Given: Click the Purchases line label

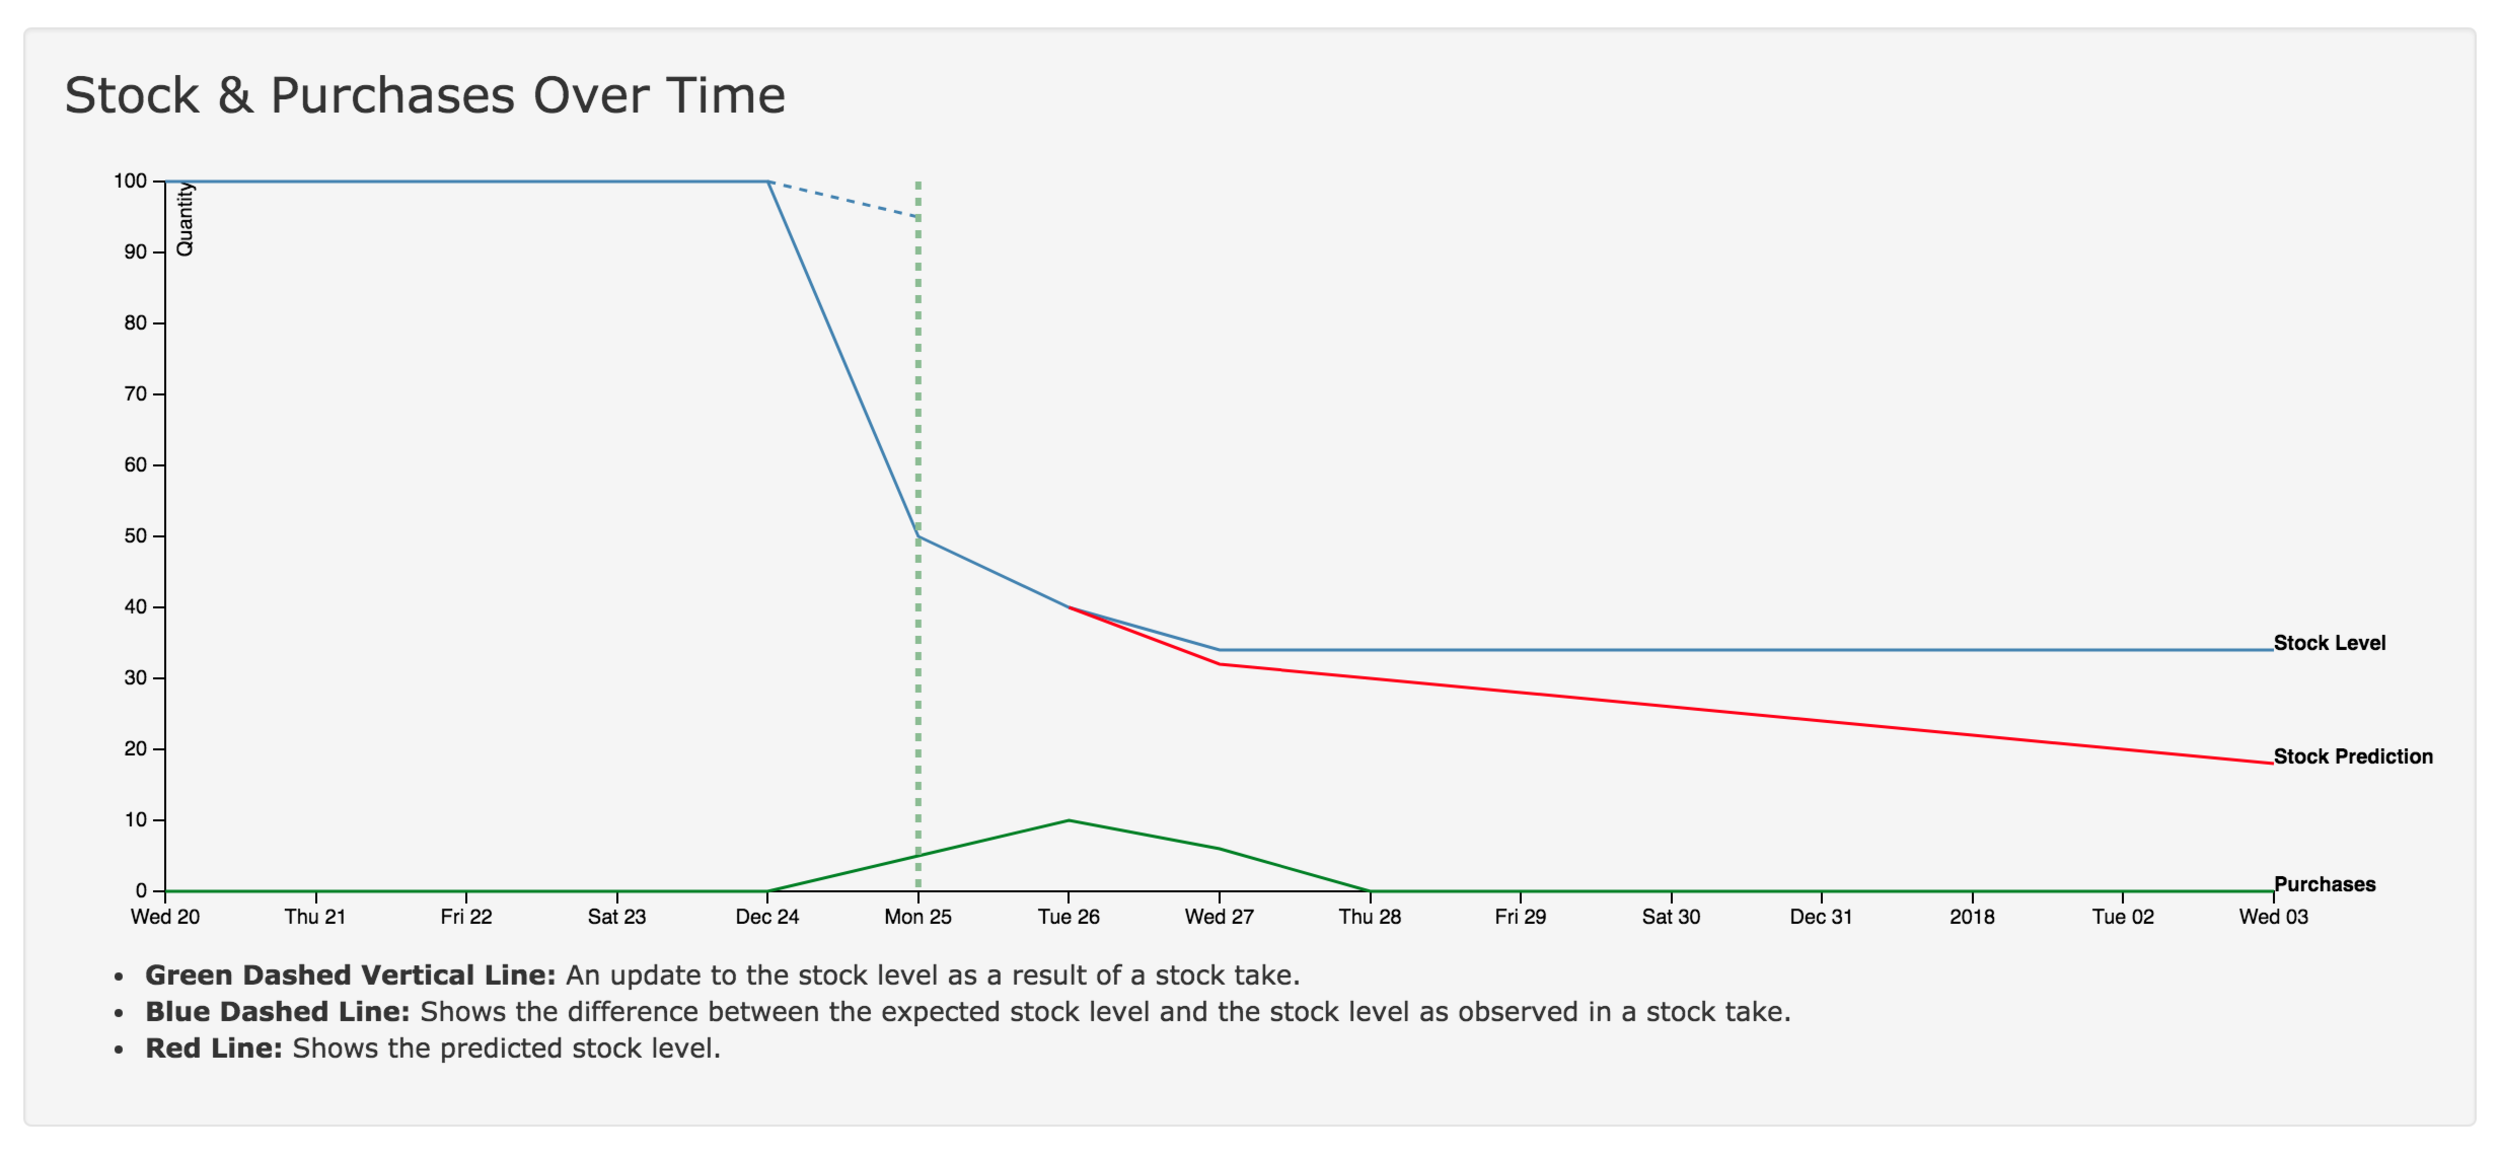Looking at the screenshot, I should pos(2324,885).
